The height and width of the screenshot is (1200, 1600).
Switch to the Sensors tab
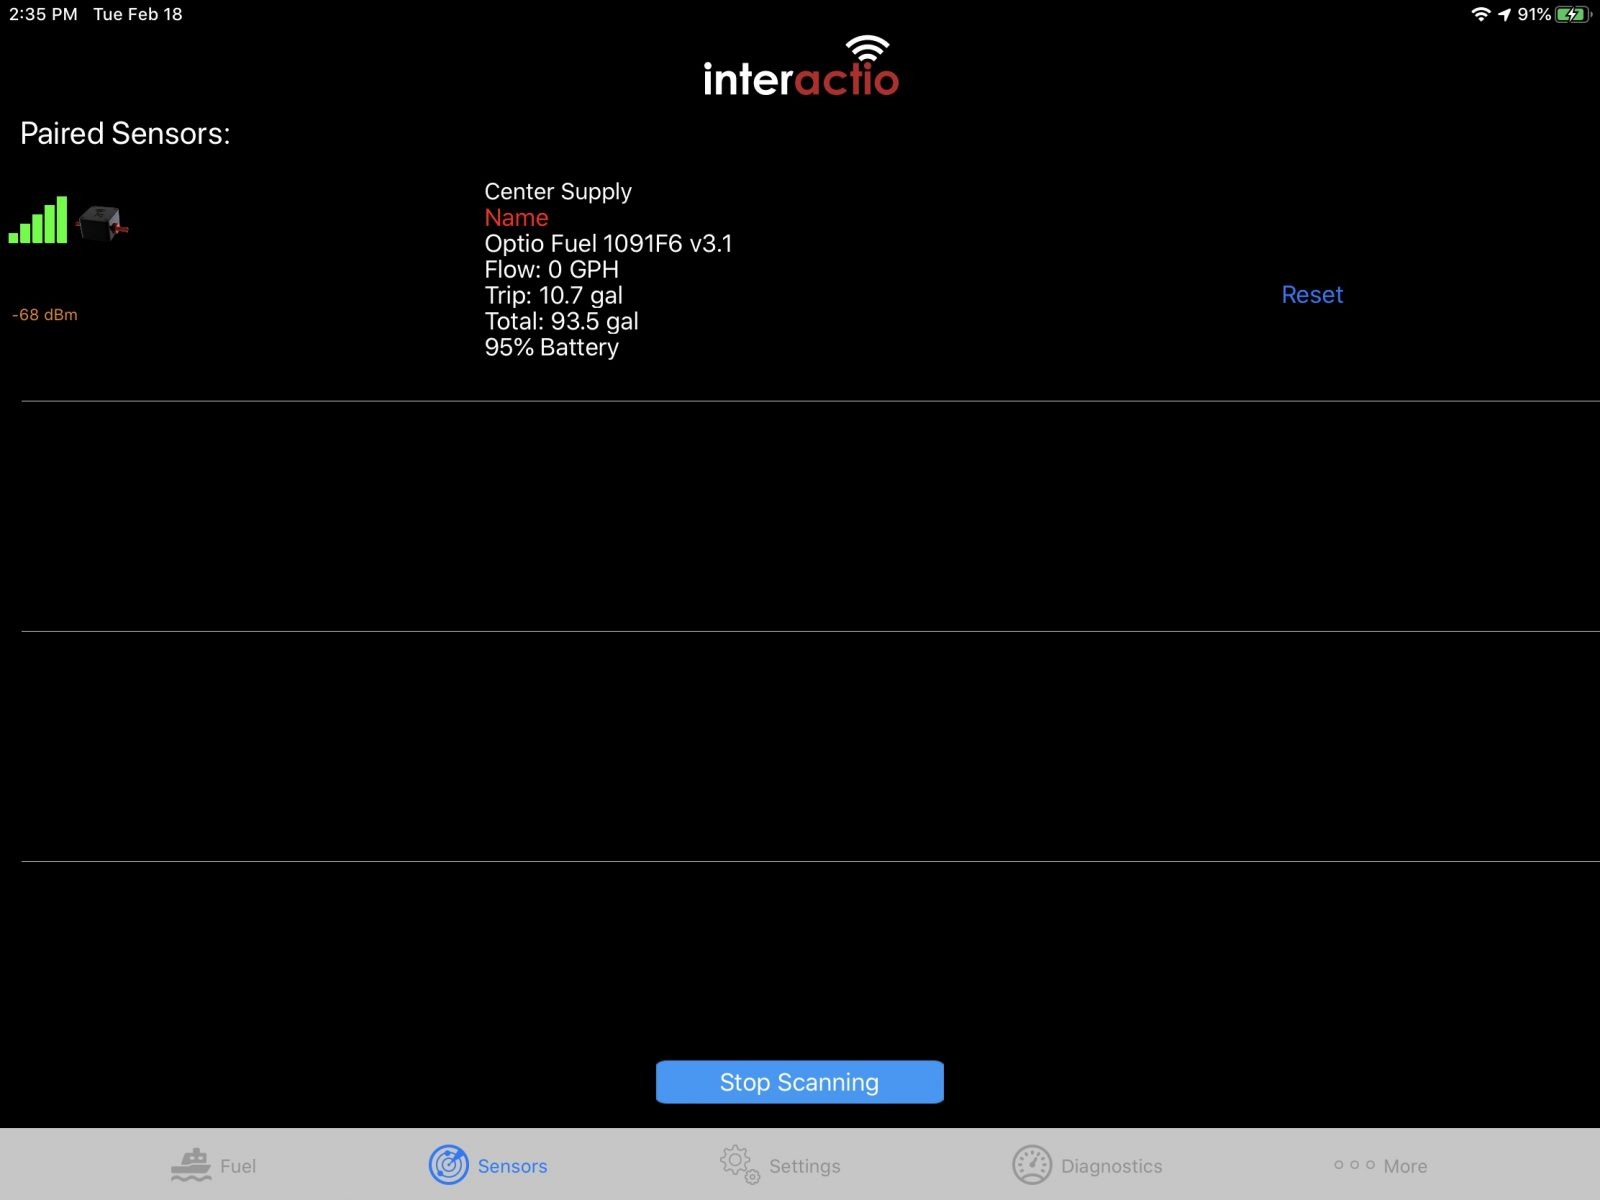[489, 1165]
